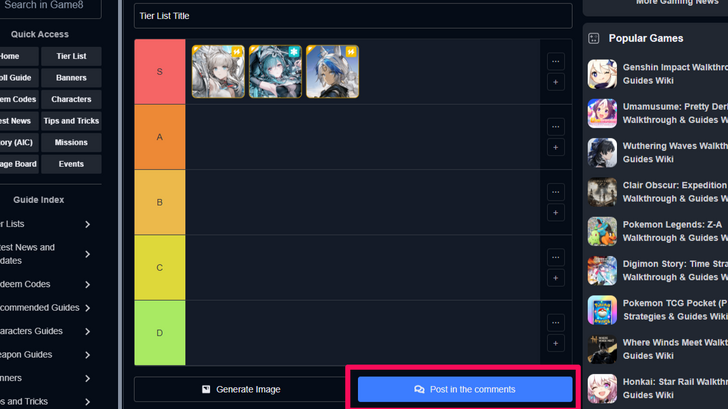728x409 pixels.
Task: Click the Genshin Impact game icon
Action: pyautogui.click(x=602, y=74)
